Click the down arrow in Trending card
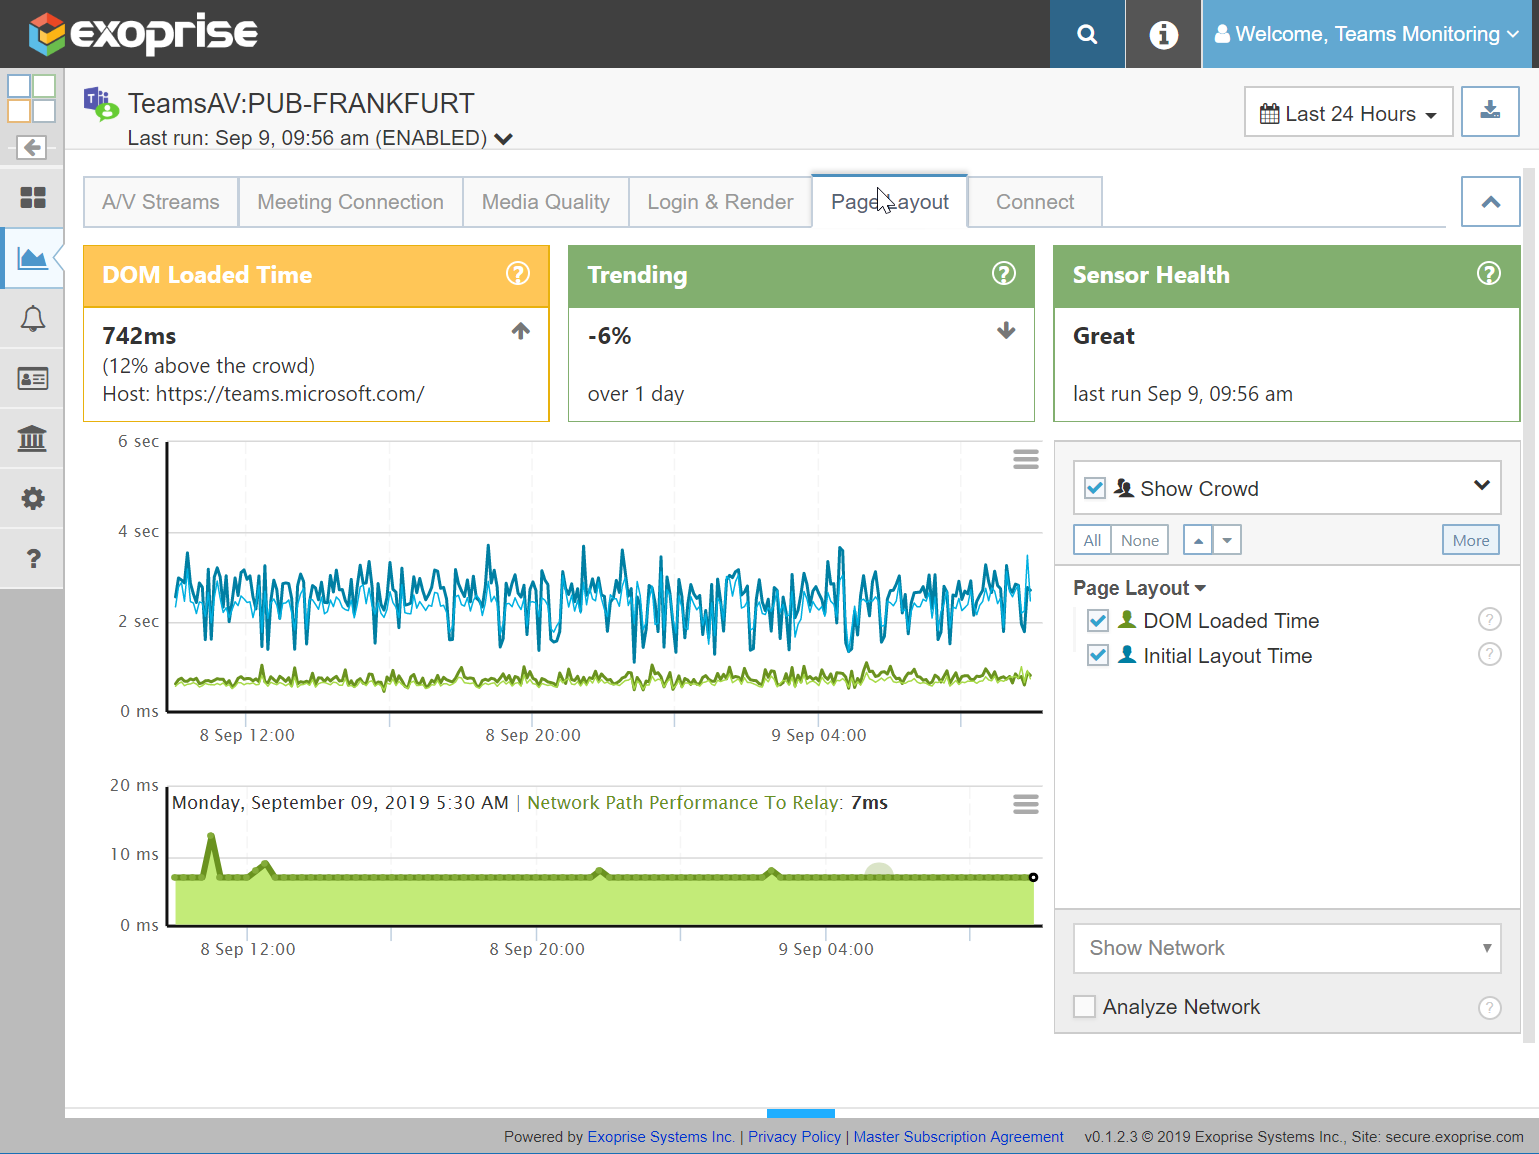 [x=1006, y=331]
